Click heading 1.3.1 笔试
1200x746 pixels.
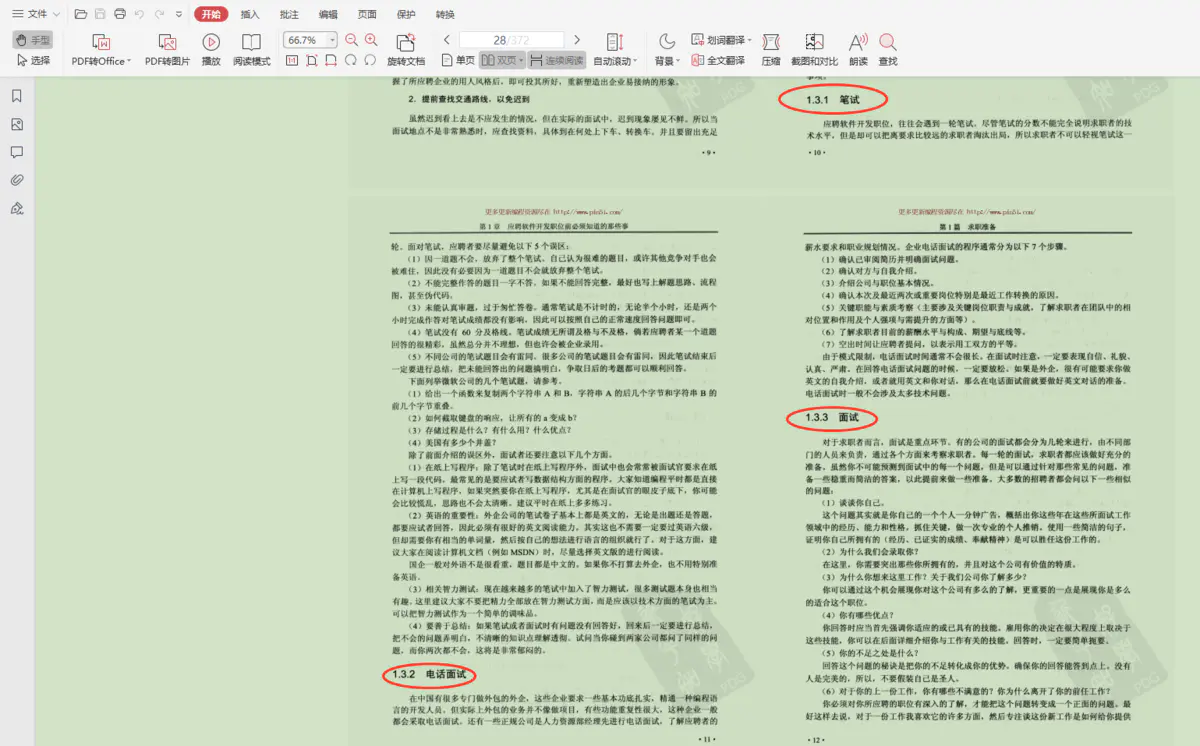833,100
